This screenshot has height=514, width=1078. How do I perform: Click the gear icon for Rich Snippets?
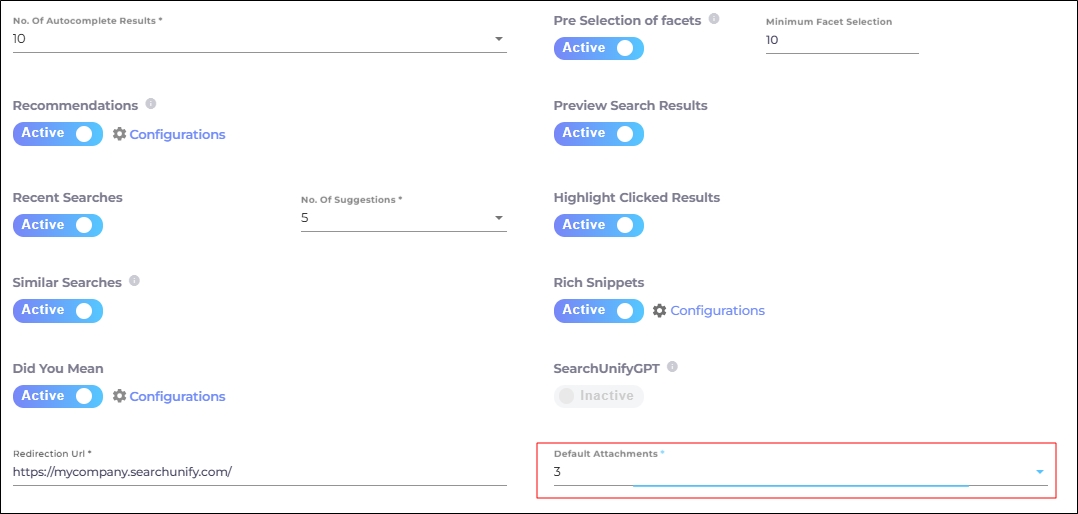[659, 311]
